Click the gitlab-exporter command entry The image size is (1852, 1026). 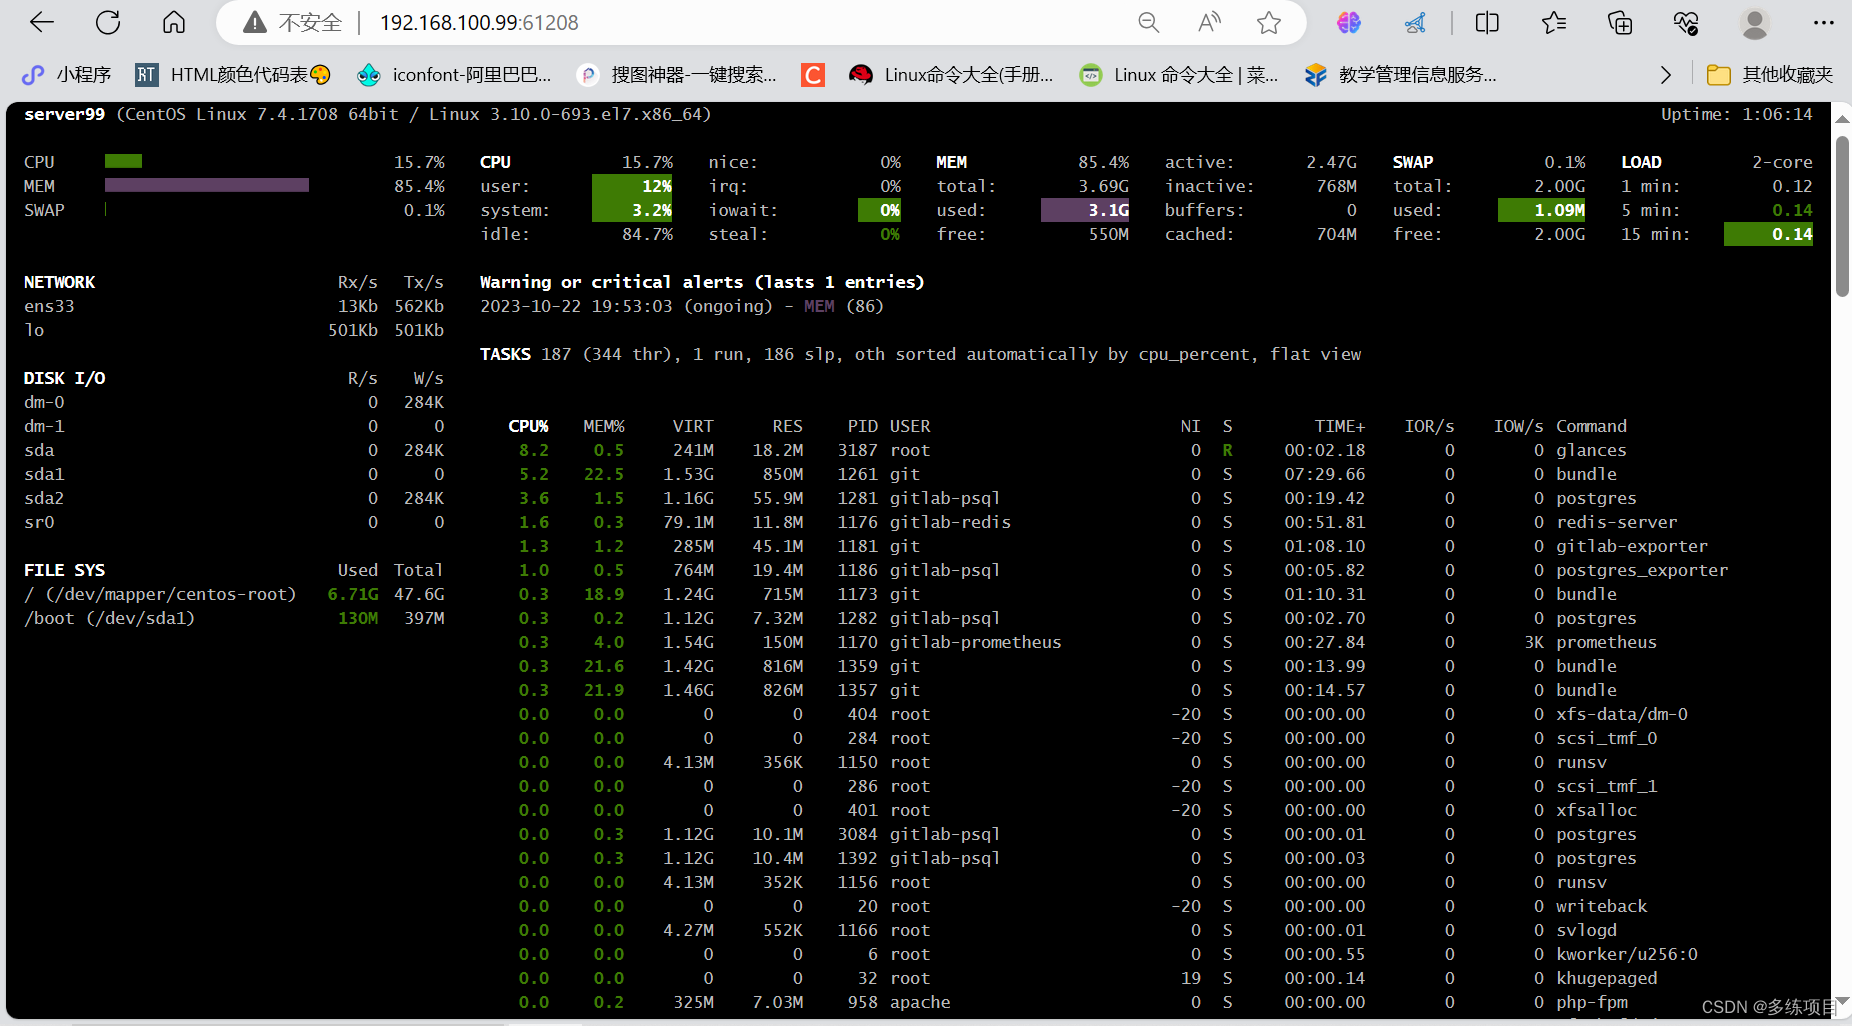click(x=1632, y=546)
